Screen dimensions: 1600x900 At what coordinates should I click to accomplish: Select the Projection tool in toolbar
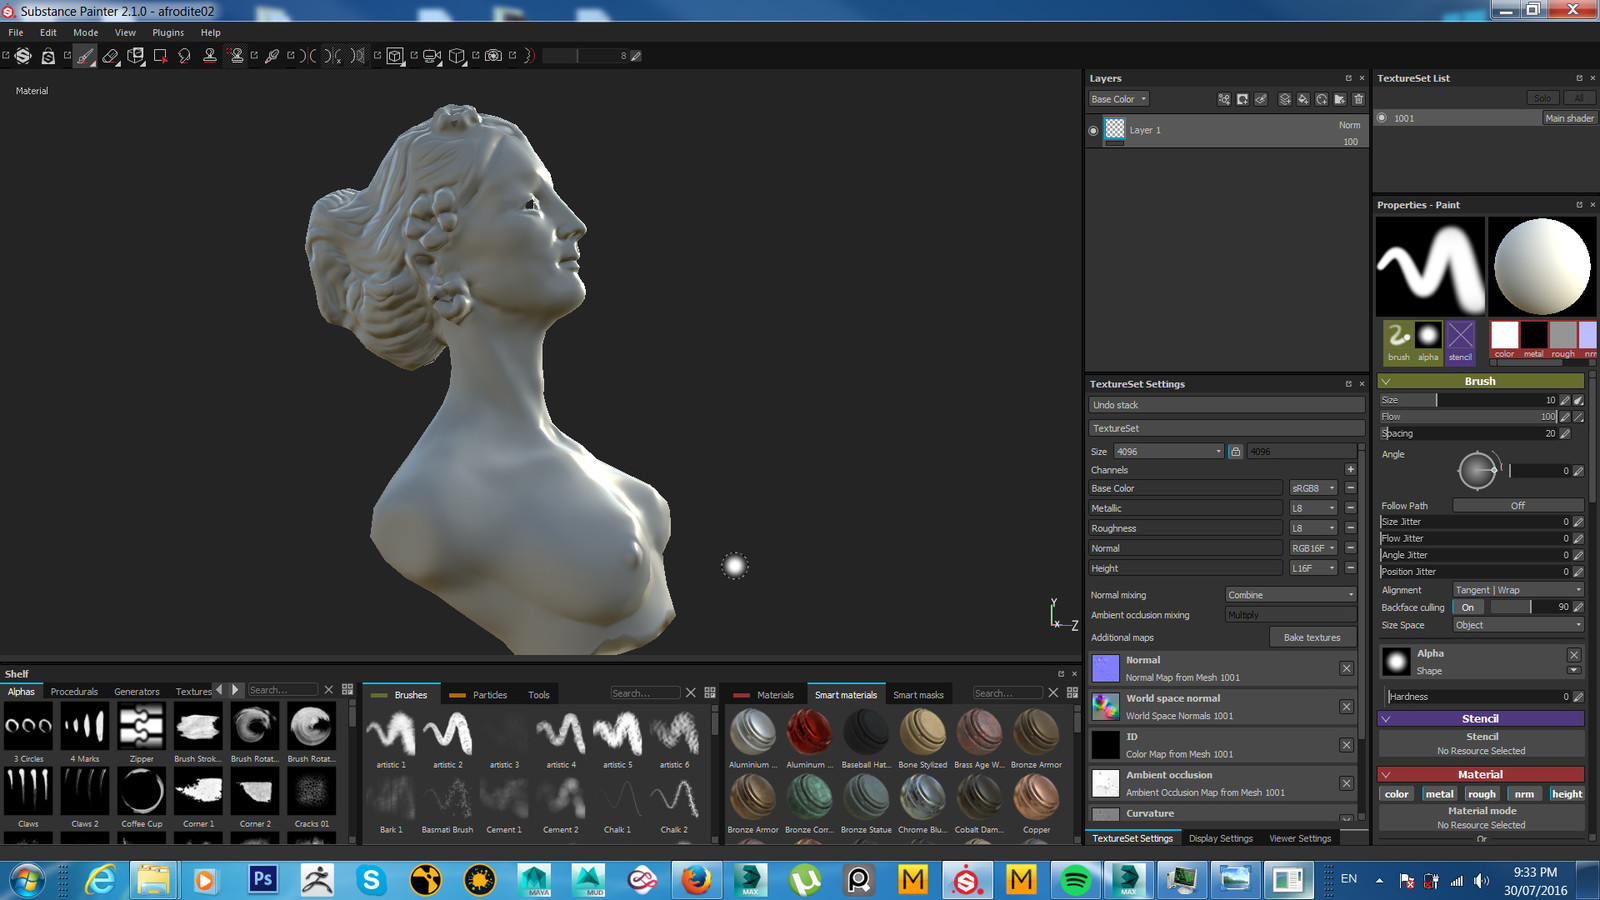(135, 56)
